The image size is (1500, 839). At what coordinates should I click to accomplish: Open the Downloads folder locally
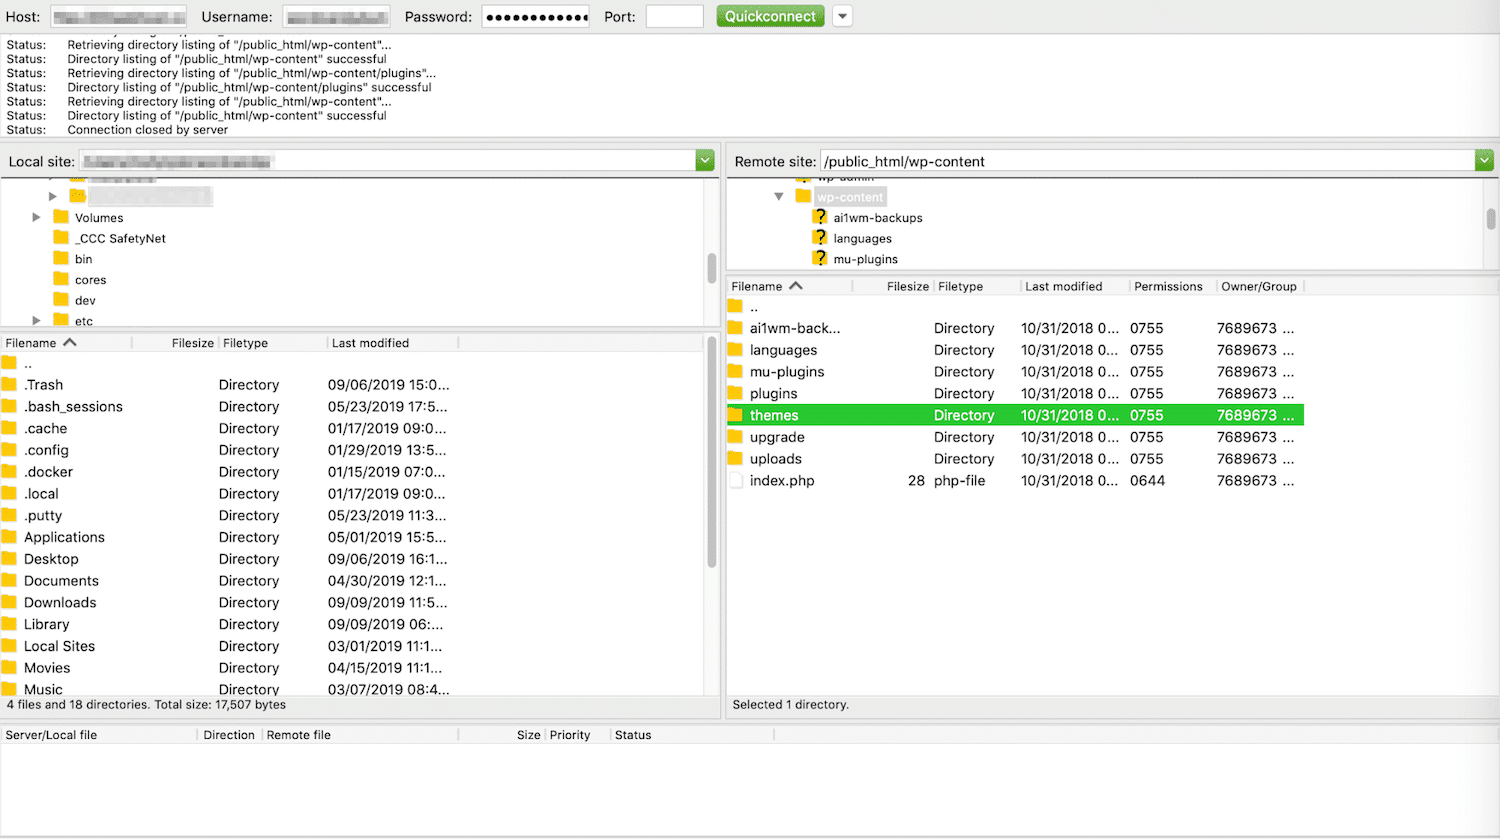pos(60,602)
